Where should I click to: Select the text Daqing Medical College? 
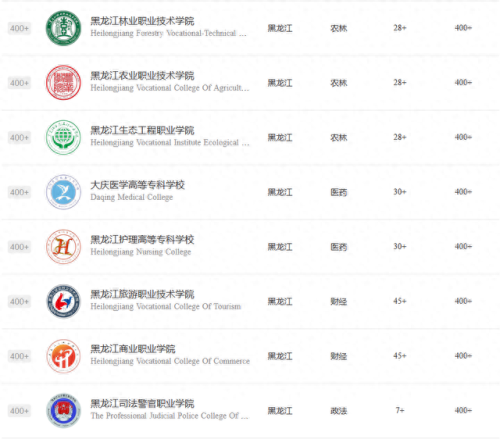(132, 197)
